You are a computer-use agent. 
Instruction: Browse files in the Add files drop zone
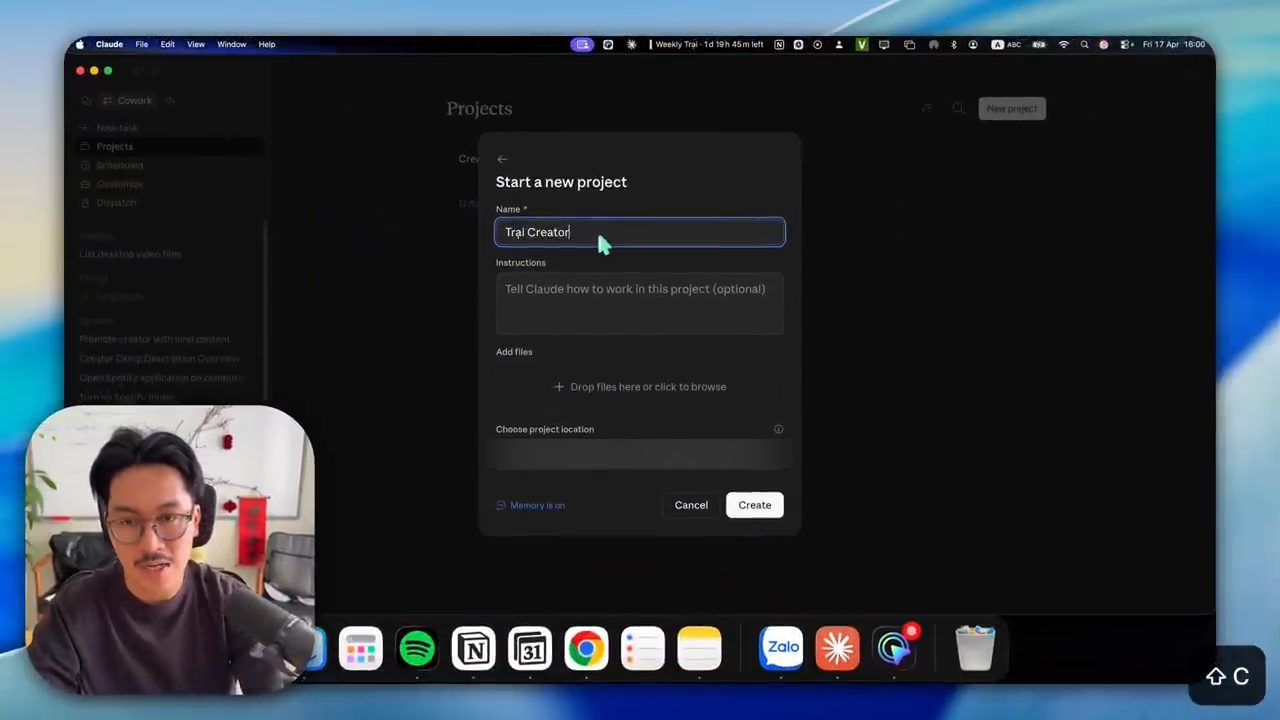point(640,387)
